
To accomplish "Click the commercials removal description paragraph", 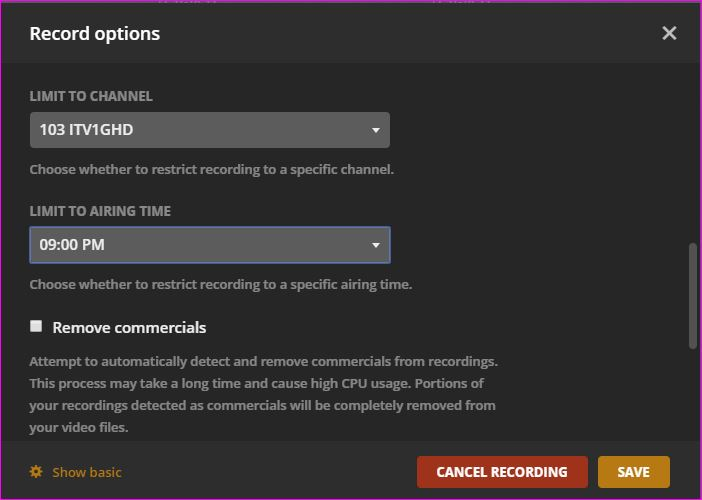I will click(263, 394).
